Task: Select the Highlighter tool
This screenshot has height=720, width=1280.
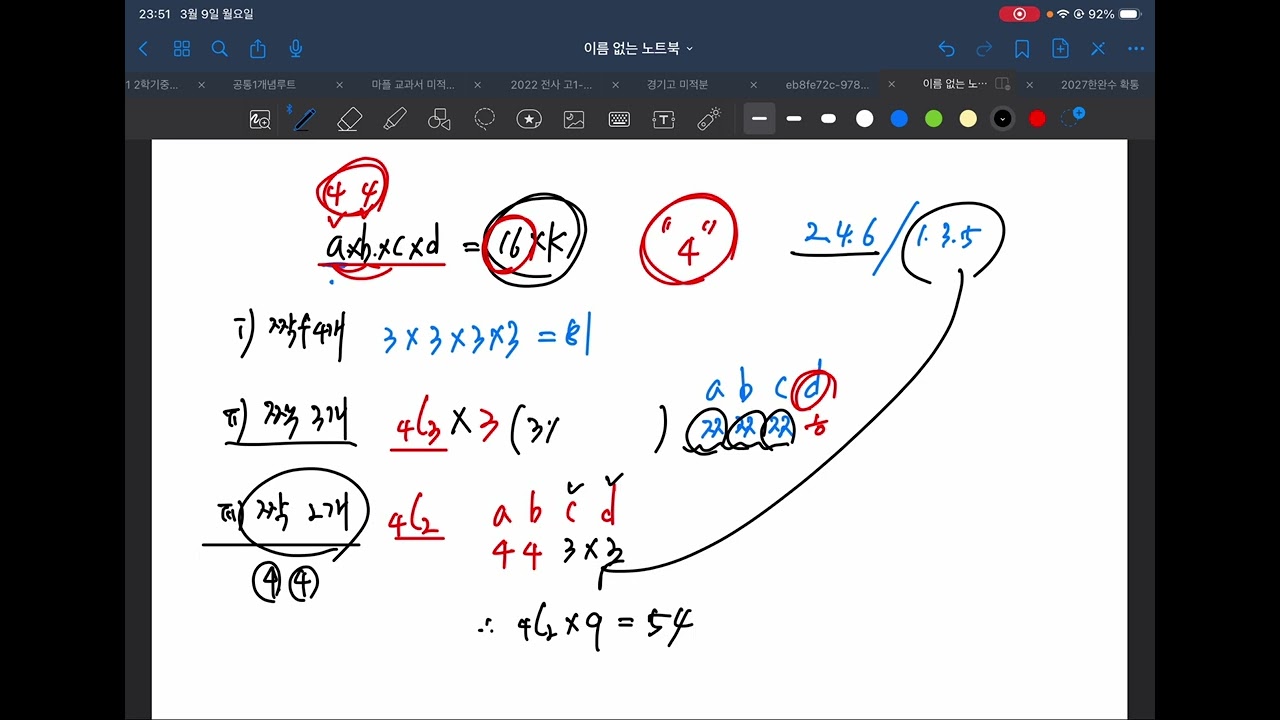Action: [394, 120]
